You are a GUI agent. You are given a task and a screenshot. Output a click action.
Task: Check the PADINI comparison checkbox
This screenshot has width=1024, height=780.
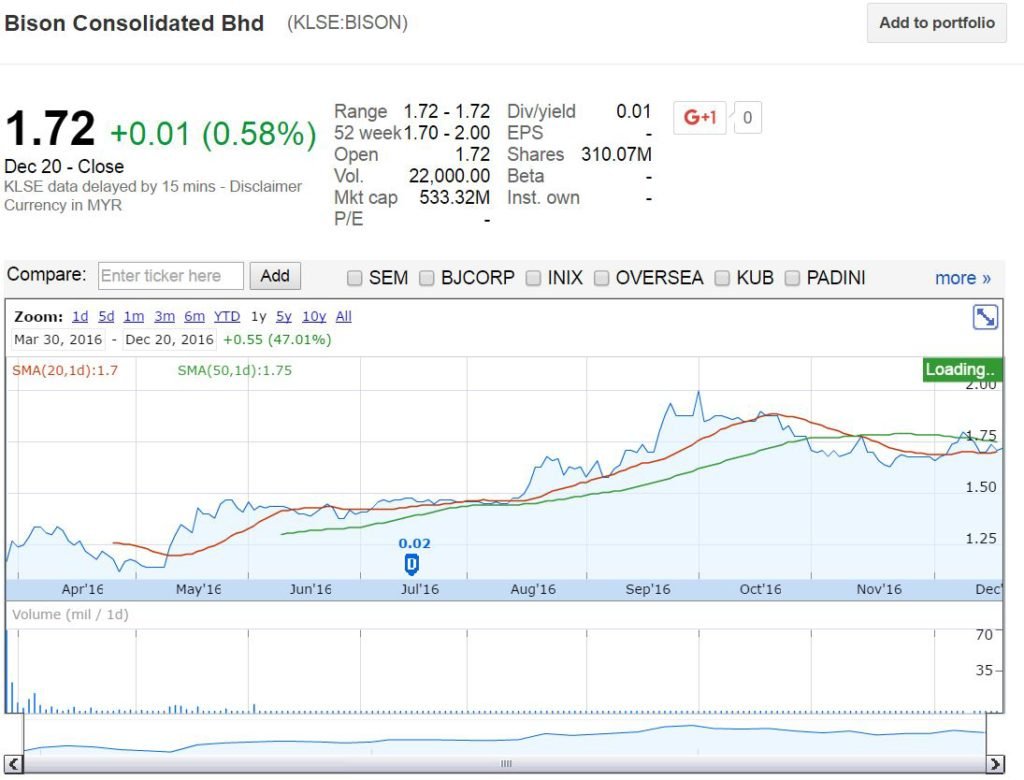[x=792, y=278]
